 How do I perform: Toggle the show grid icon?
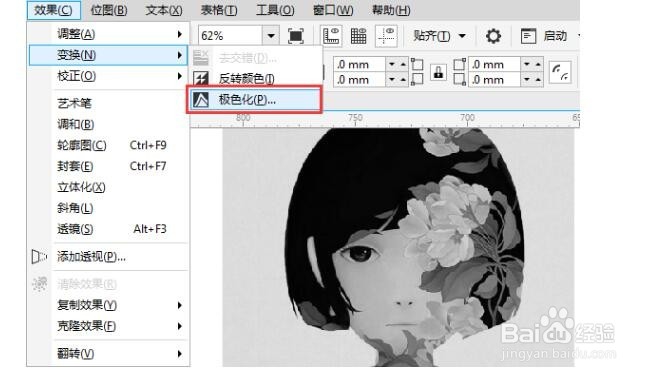pos(358,36)
